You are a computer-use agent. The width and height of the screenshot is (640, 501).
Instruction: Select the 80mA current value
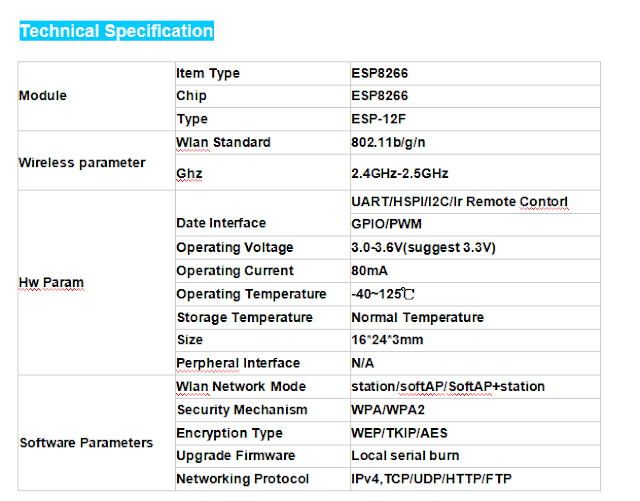(369, 271)
